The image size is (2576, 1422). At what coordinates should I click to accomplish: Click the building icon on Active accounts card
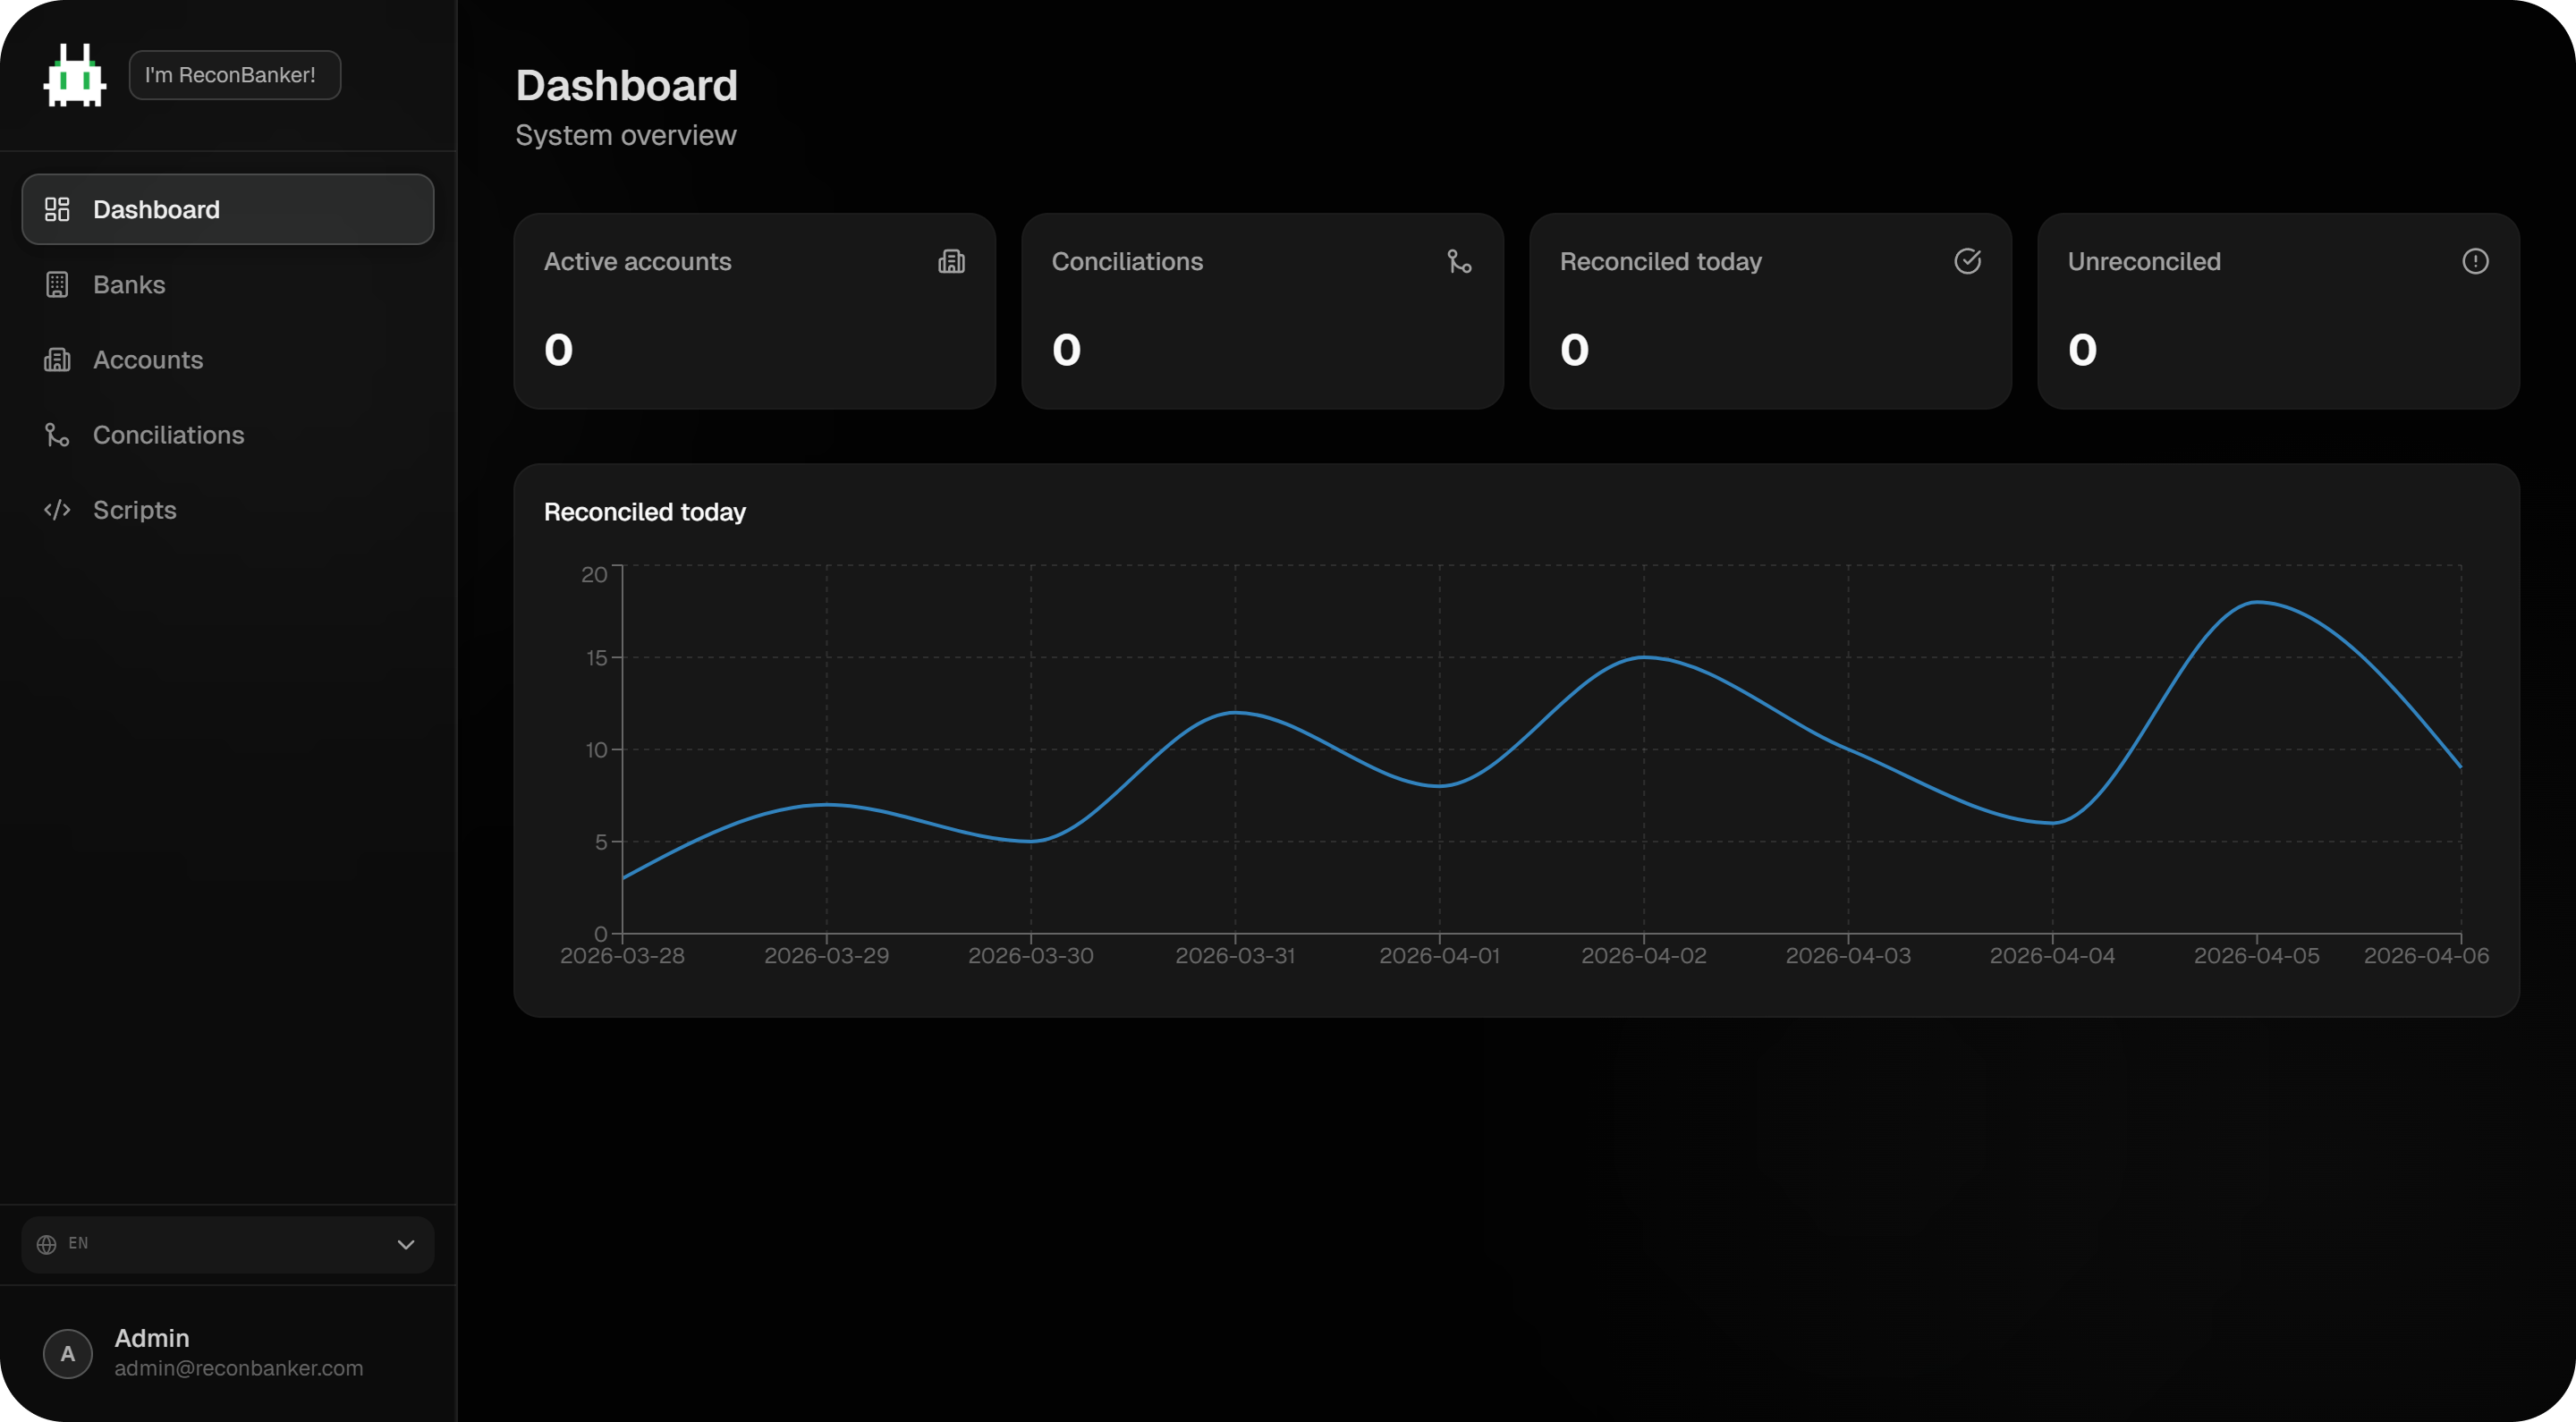coord(952,261)
